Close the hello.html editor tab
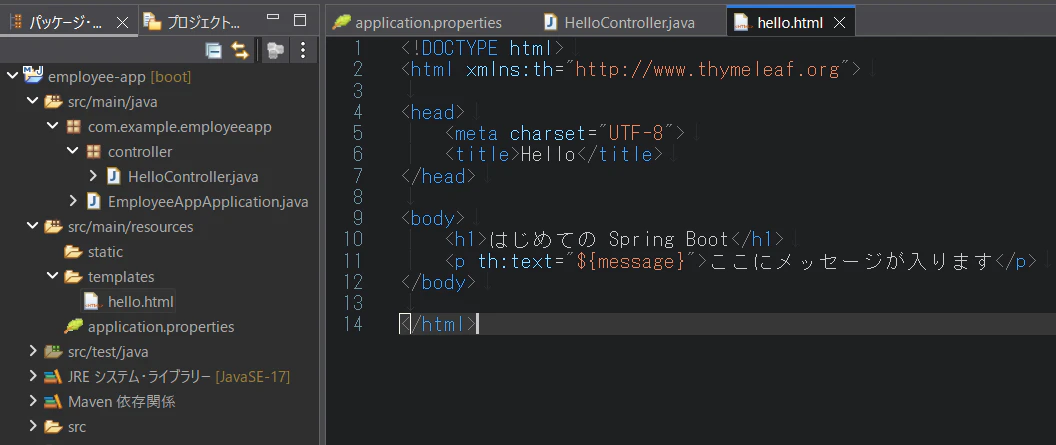Image resolution: width=1056 pixels, height=445 pixels. [x=839, y=23]
